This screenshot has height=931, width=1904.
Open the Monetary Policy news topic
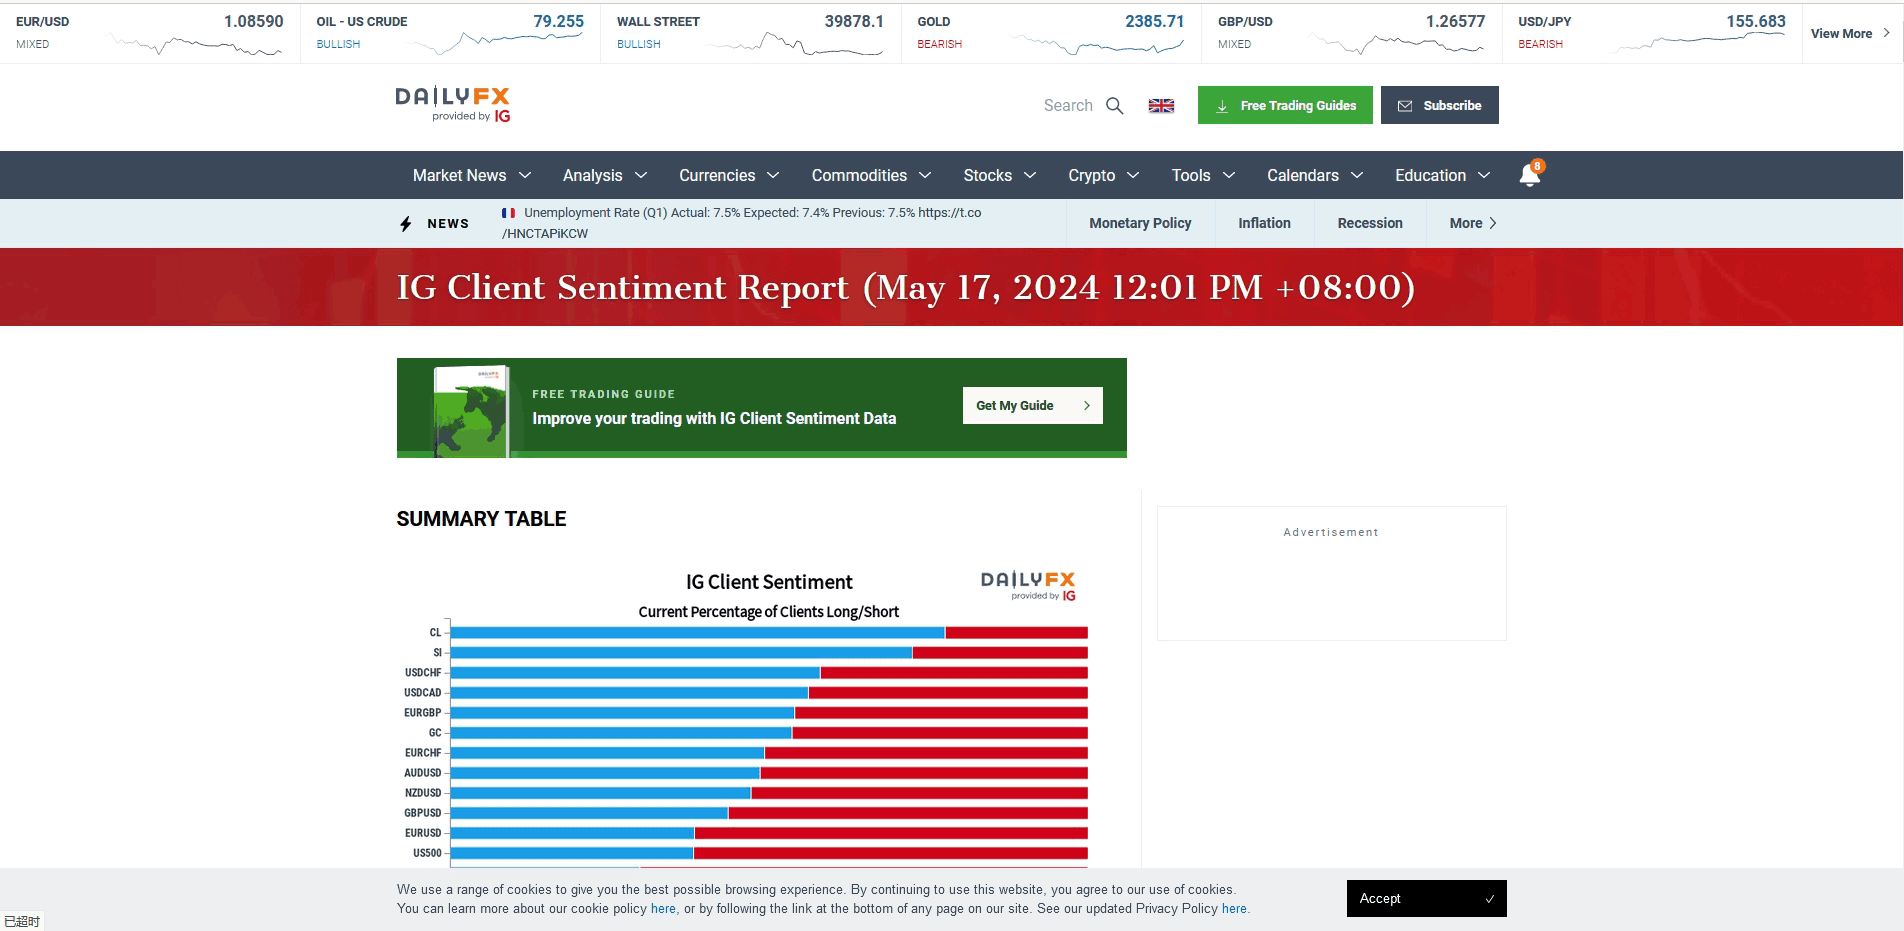tap(1140, 223)
